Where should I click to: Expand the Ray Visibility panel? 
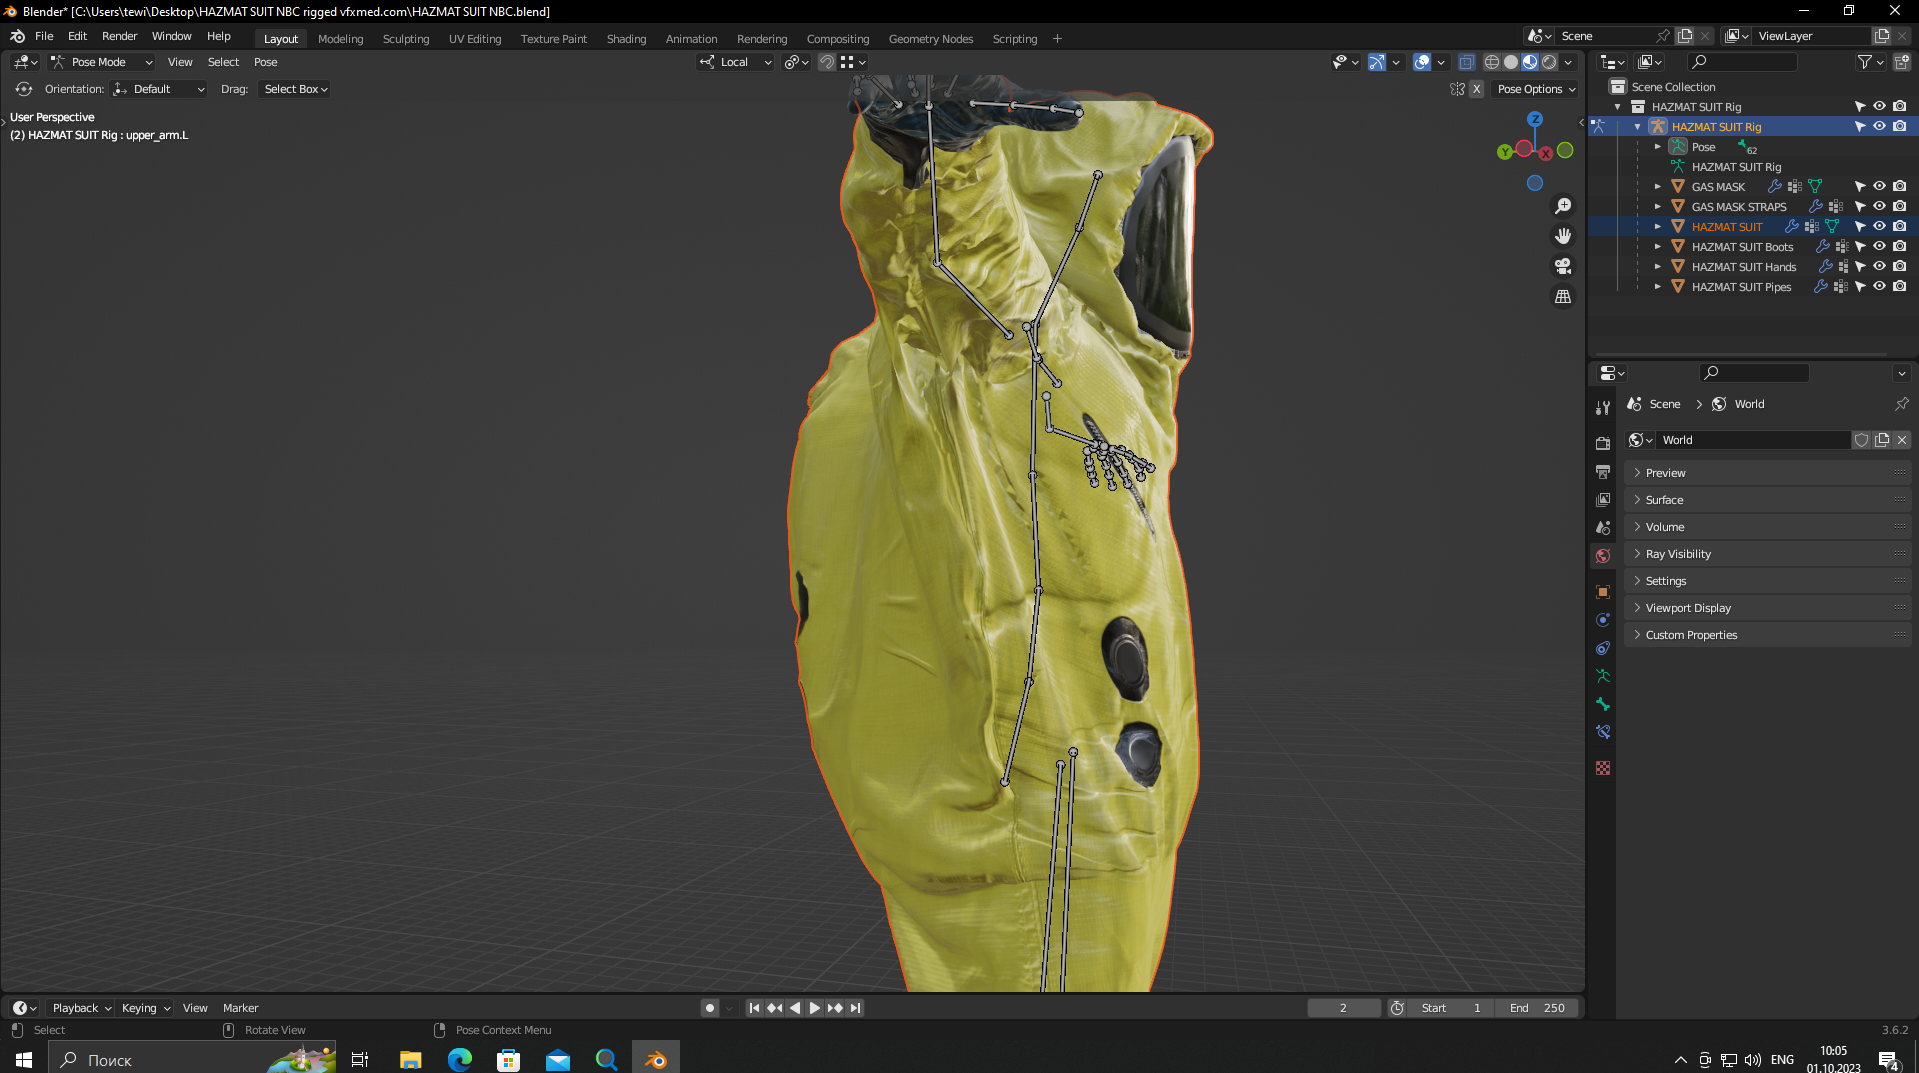tap(1767, 554)
